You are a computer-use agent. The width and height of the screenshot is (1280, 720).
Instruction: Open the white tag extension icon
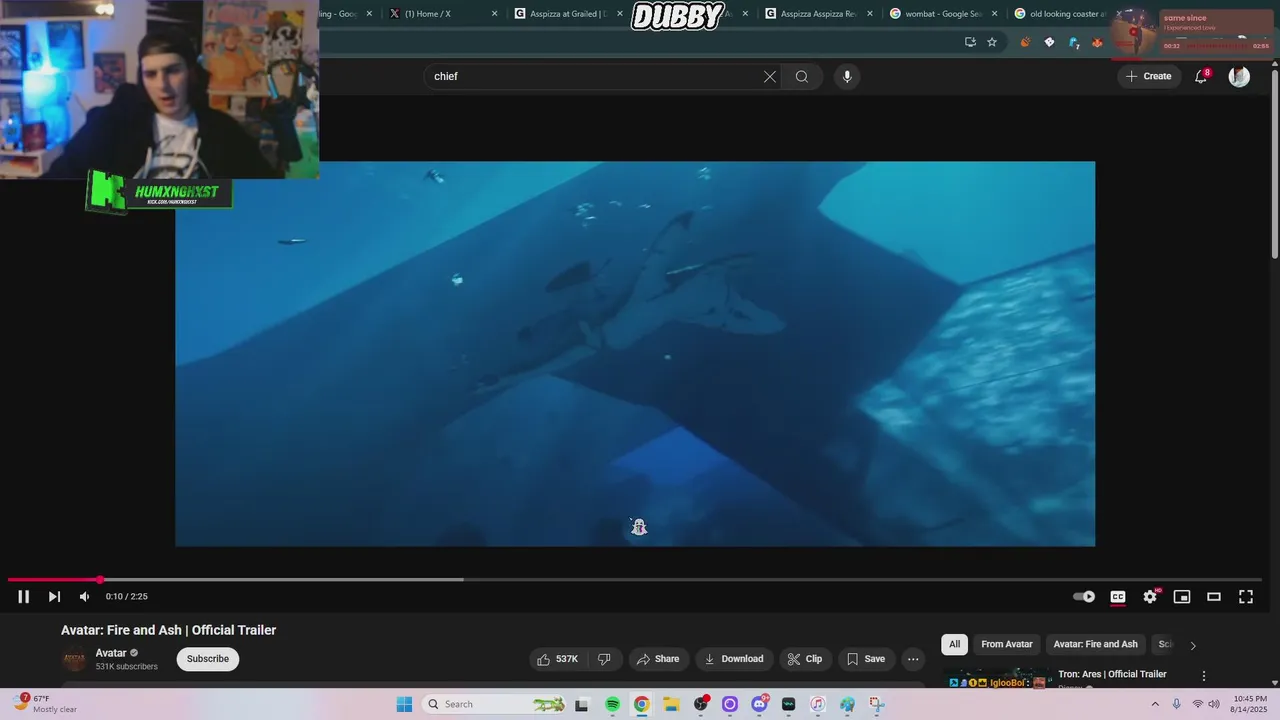coord(1049,42)
